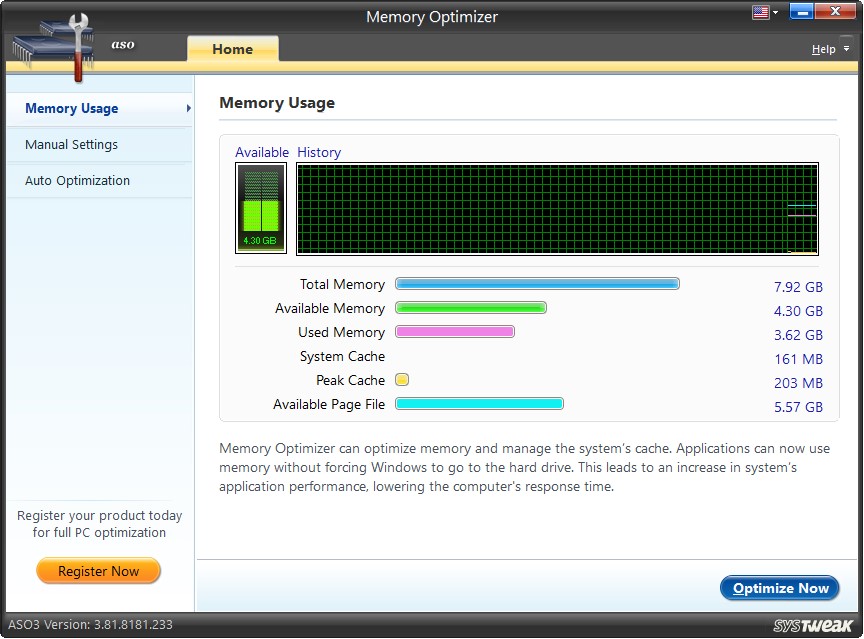Click the Total Memory progress bar

coord(537,284)
